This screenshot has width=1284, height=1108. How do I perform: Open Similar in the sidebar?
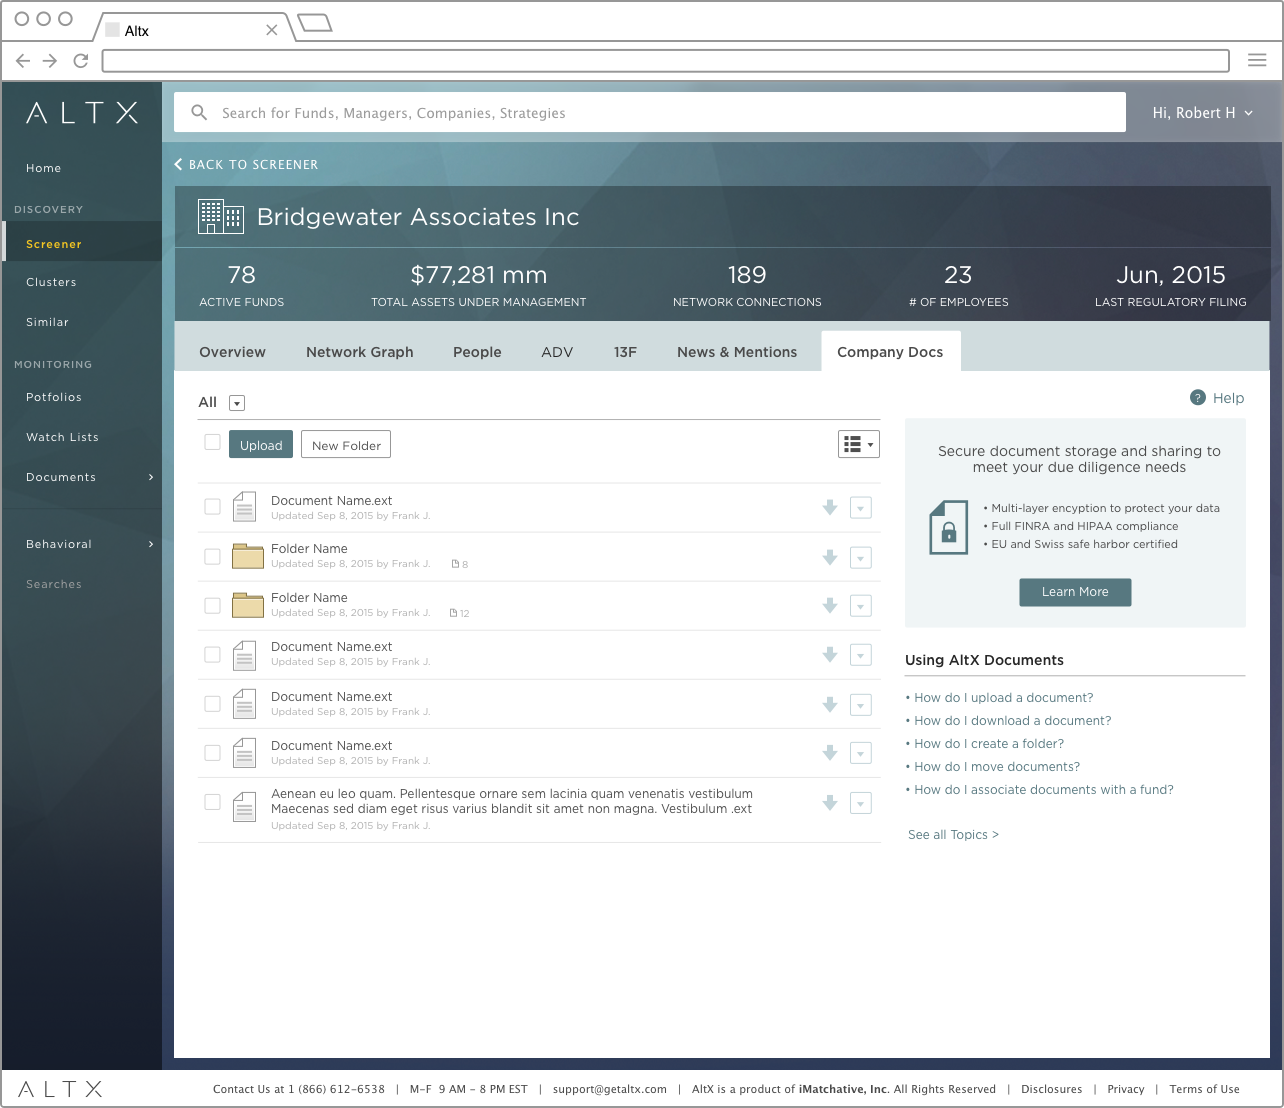[47, 322]
